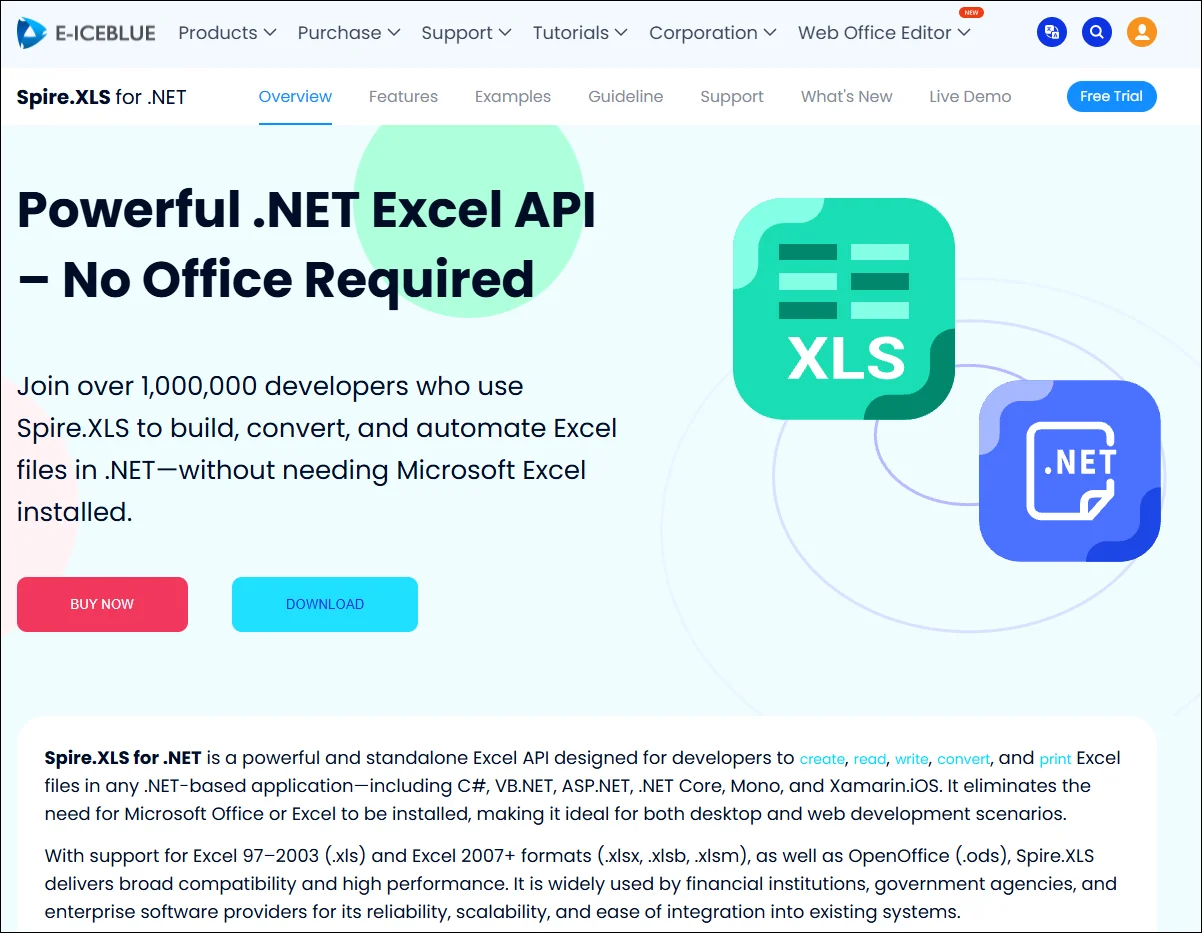Follow the "create" link
This screenshot has height=933, width=1202.
(822, 759)
